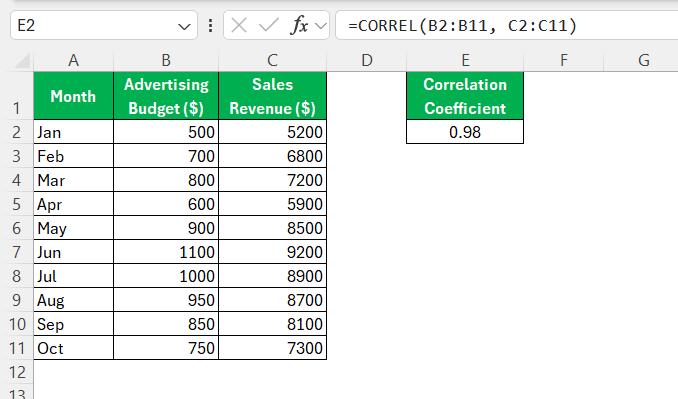Click revenue cell with value 5200
The width and height of the screenshot is (678, 399).
[272, 132]
